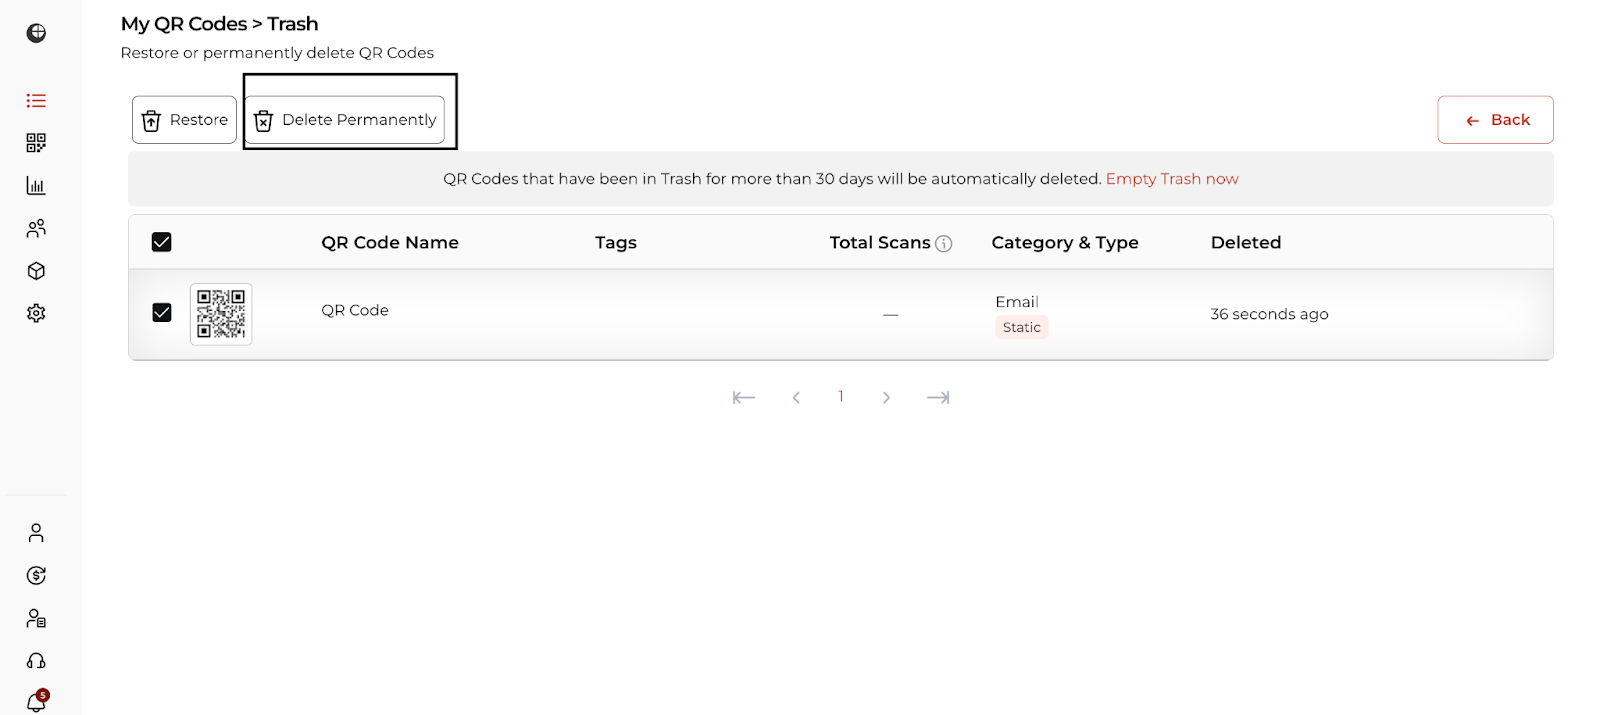Click the Empty Trash now link

click(1171, 179)
